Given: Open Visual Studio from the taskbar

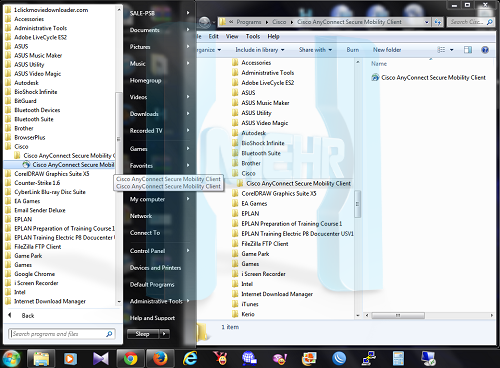Looking at the screenshot, I should pos(100,359).
